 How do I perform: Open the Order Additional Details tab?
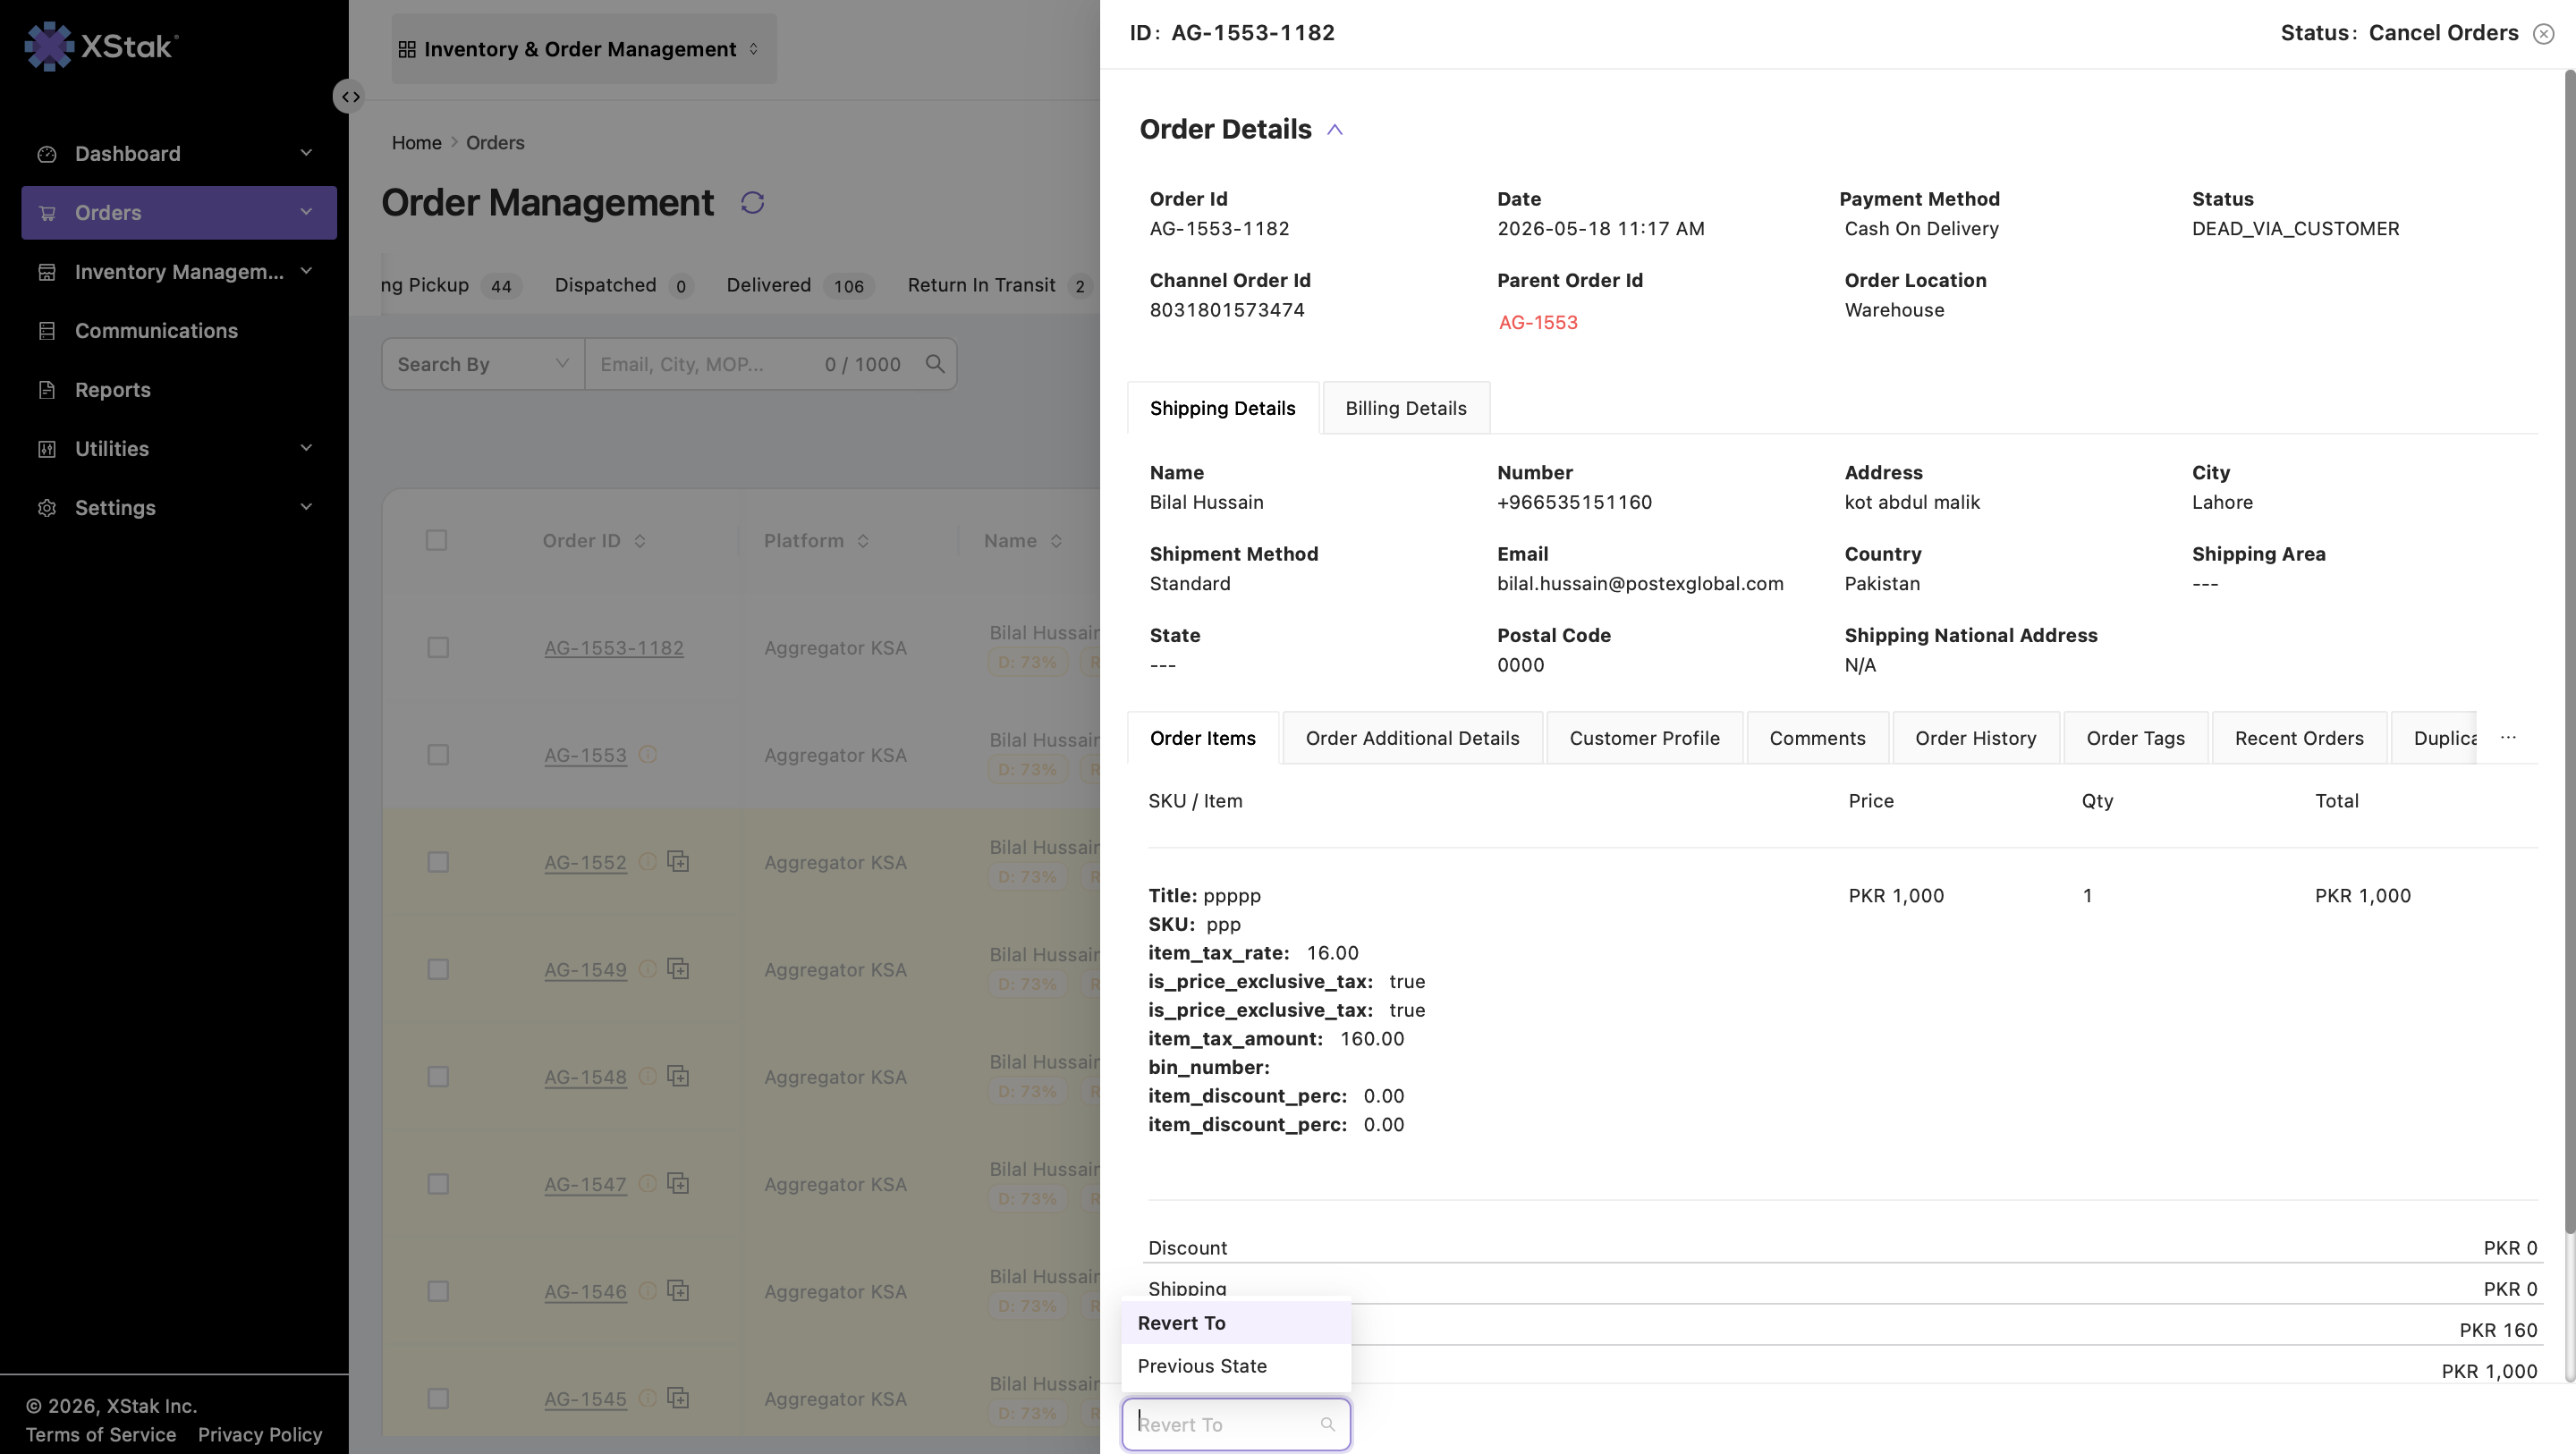(x=1412, y=738)
